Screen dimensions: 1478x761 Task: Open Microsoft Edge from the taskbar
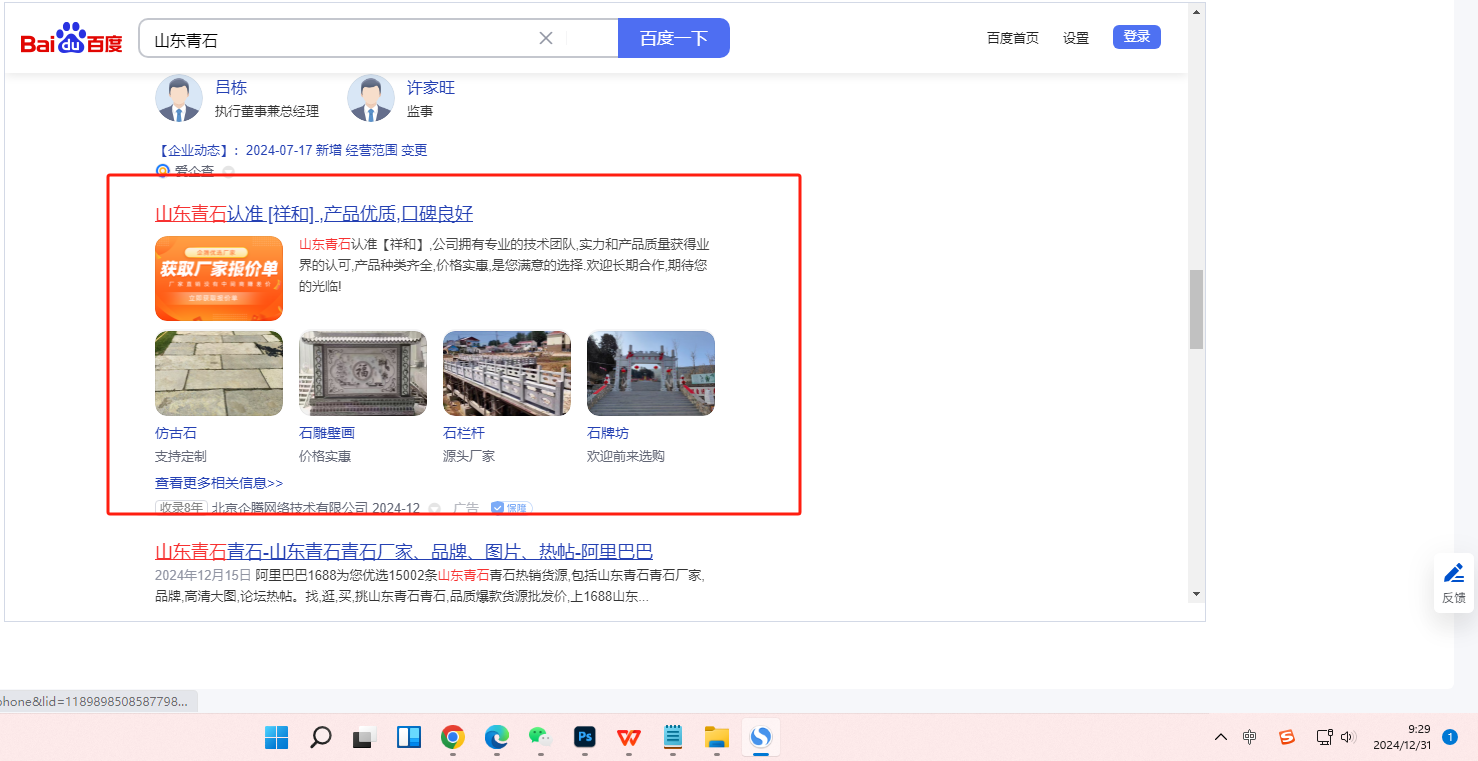(497, 738)
